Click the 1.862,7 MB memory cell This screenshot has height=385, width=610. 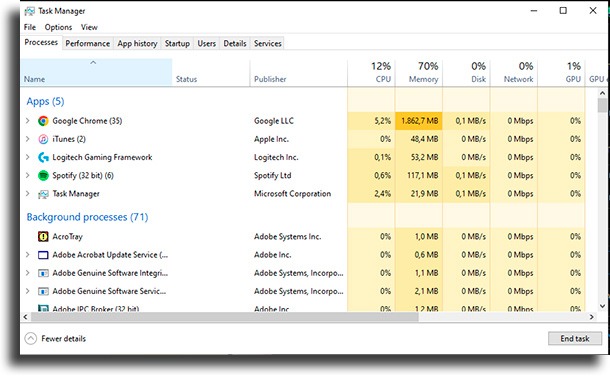pos(419,121)
